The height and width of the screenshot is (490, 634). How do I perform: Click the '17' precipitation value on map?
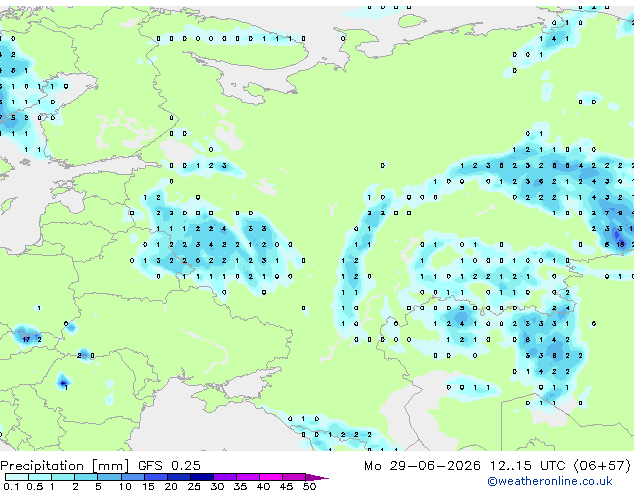point(26,339)
